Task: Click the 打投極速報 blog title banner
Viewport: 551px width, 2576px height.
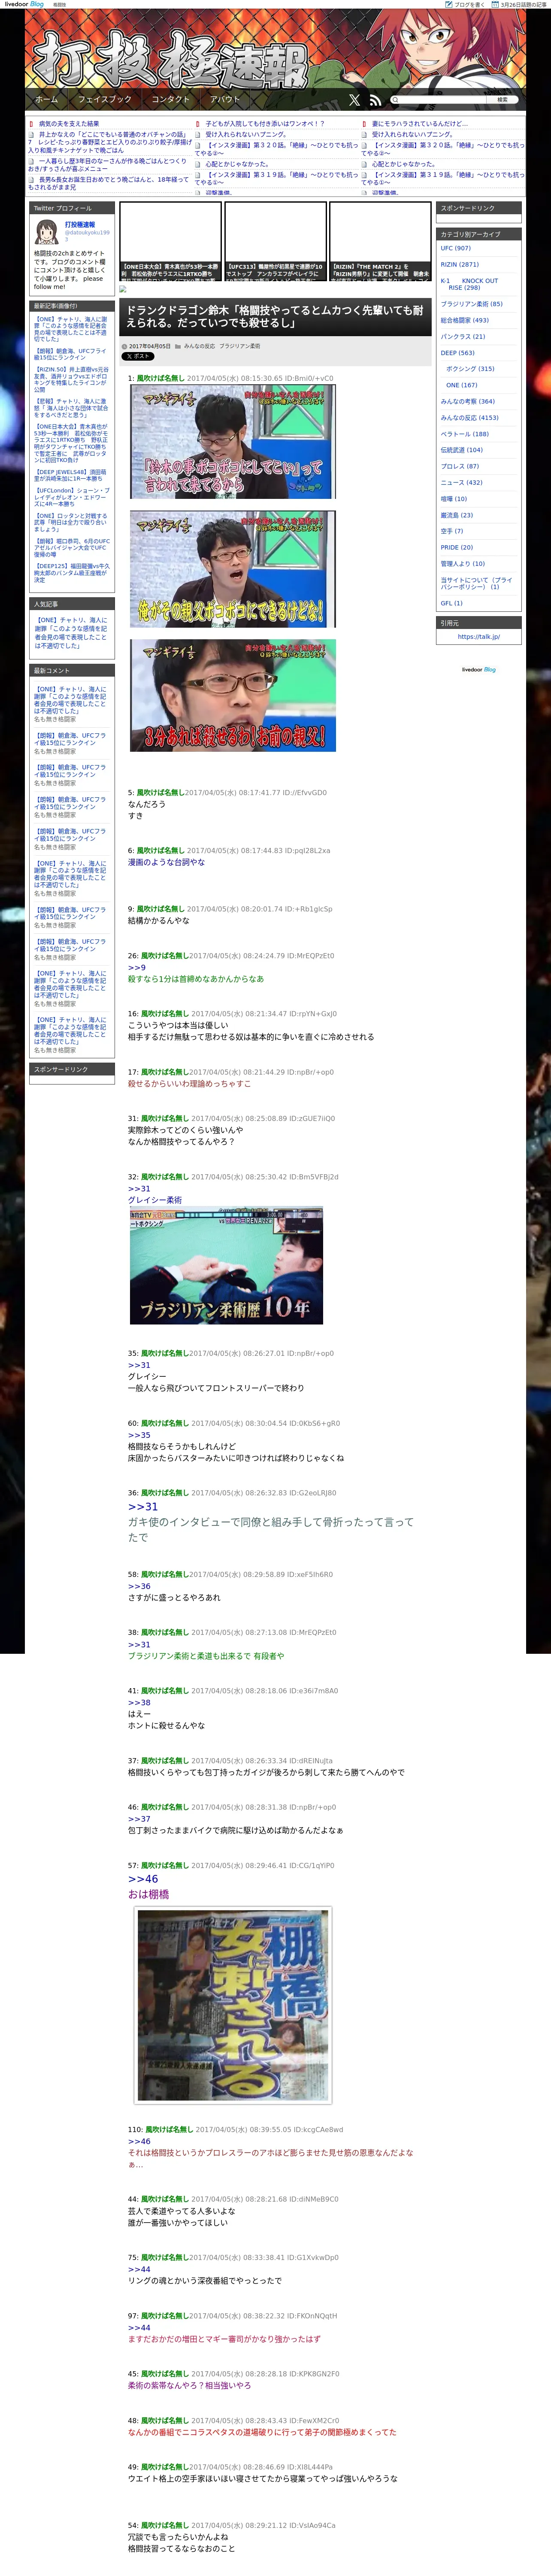Action: click(x=170, y=58)
